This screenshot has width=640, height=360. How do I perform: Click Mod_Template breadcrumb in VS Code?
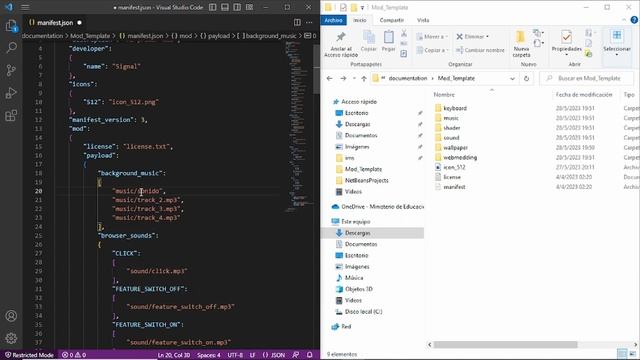point(90,36)
